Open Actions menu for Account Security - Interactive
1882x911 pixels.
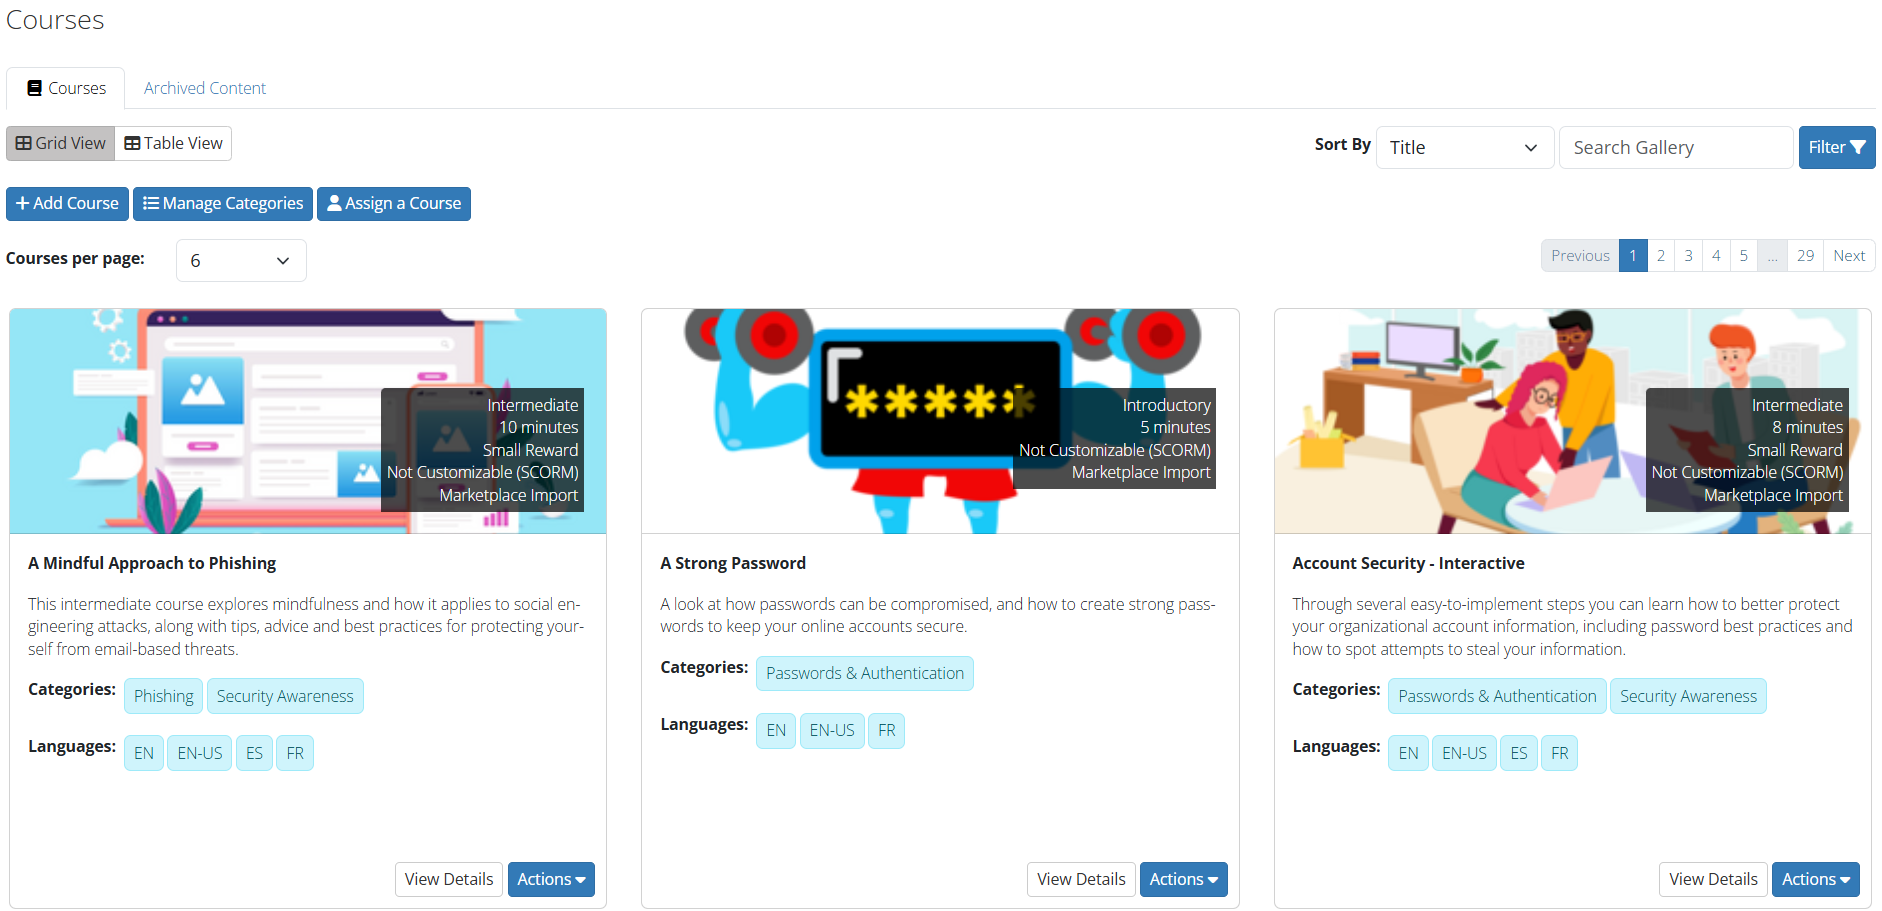(1815, 879)
